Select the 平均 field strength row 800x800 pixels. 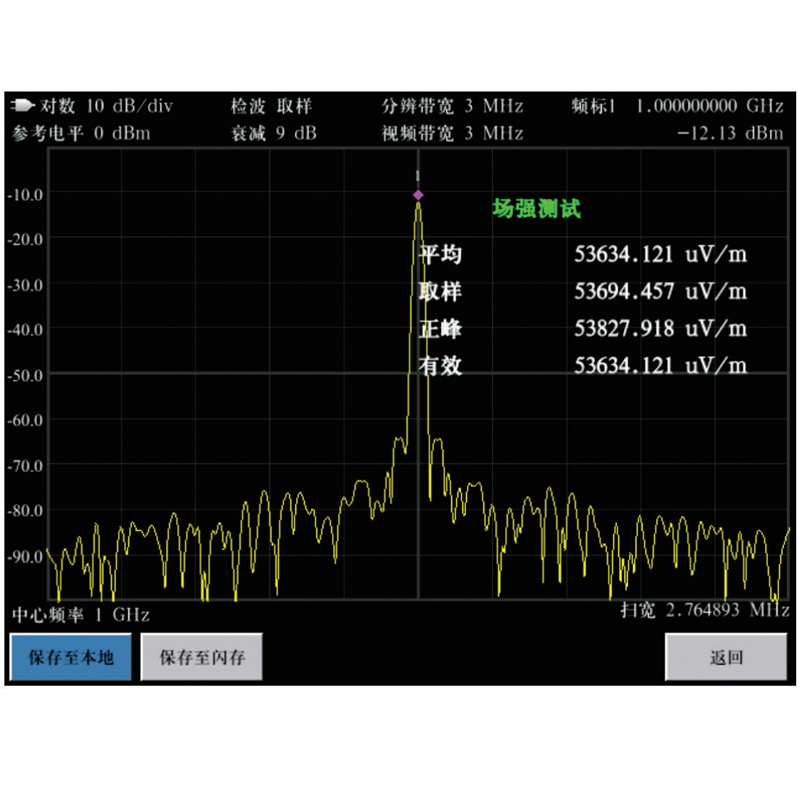[x=582, y=255]
